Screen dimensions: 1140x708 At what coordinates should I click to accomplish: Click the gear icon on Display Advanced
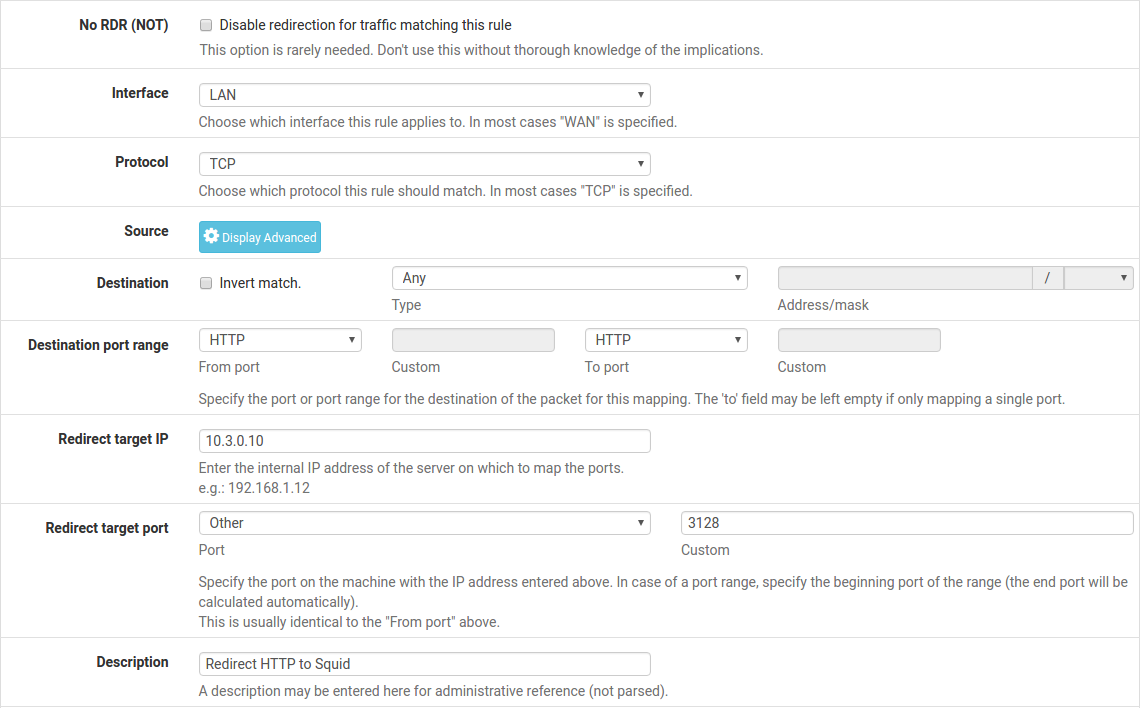pos(211,237)
